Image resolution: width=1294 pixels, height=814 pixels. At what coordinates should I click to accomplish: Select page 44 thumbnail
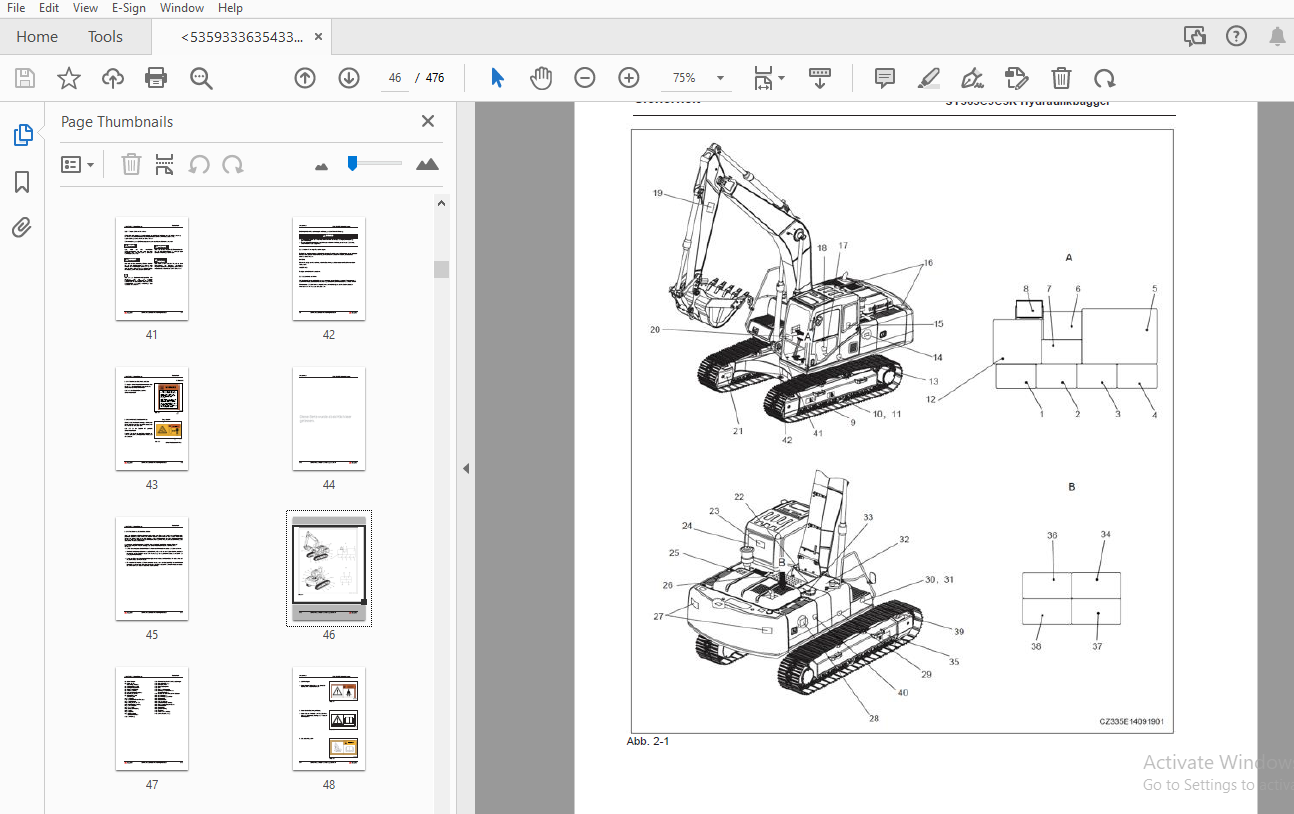329,419
